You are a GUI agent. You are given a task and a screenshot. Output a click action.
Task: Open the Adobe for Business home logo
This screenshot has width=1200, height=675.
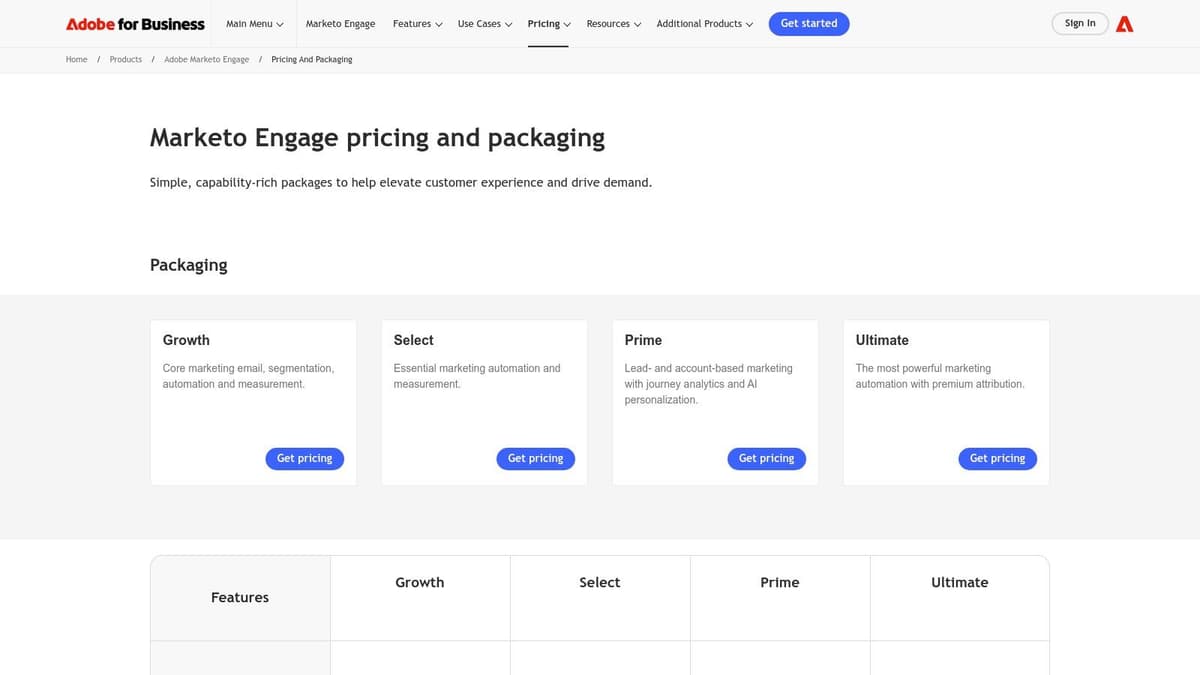coord(135,24)
